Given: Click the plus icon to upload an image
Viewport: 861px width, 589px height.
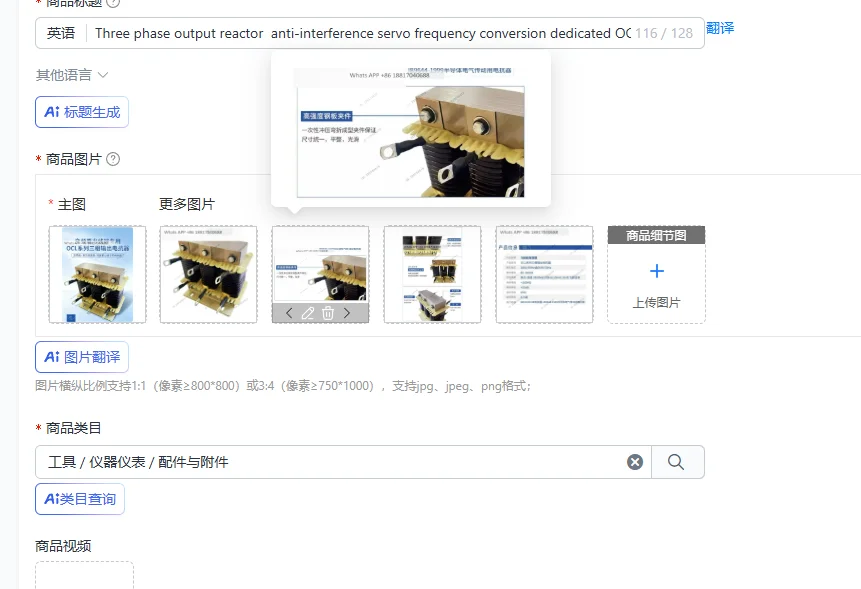Looking at the screenshot, I should pos(657,271).
